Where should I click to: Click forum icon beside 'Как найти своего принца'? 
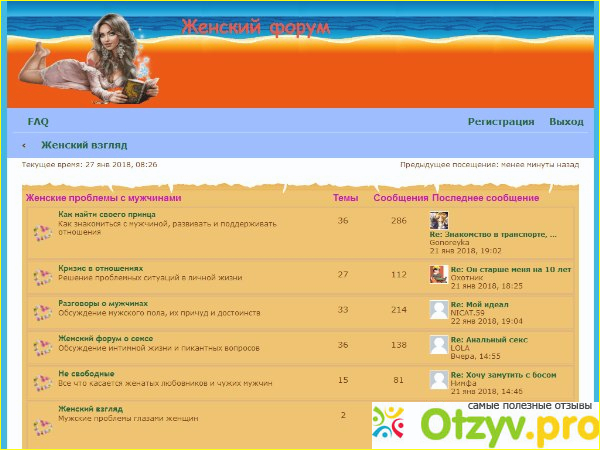coord(42,232)
